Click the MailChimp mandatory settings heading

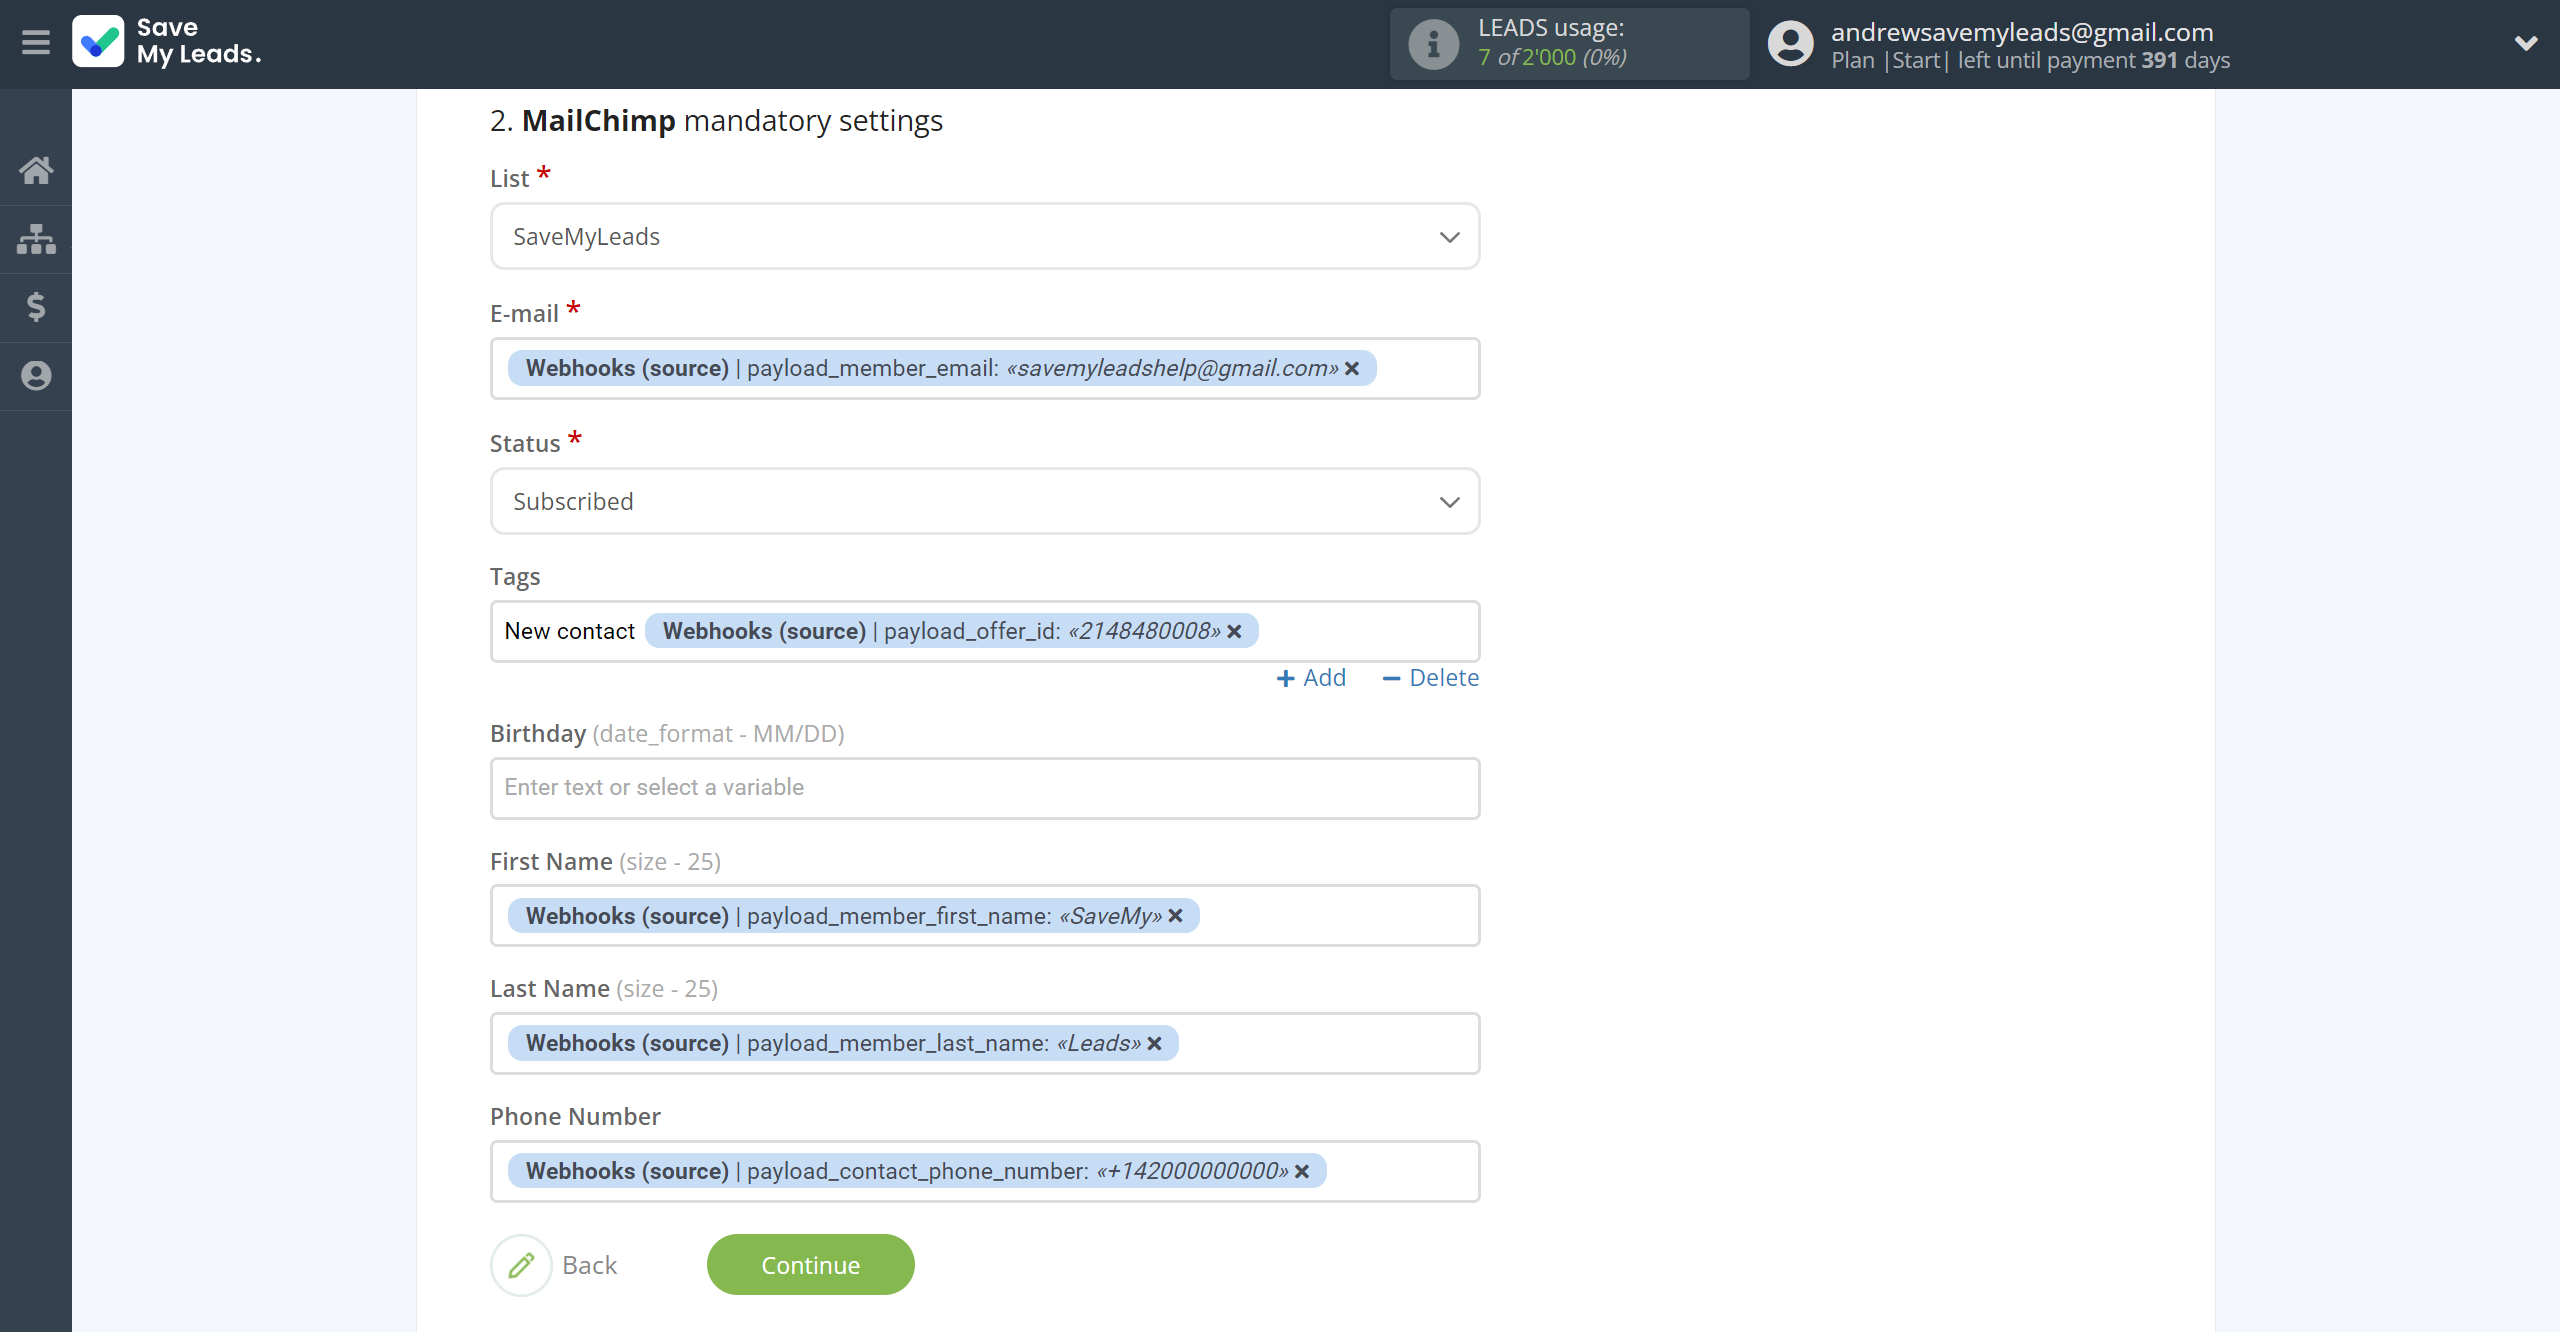click(x=716, y=121)
